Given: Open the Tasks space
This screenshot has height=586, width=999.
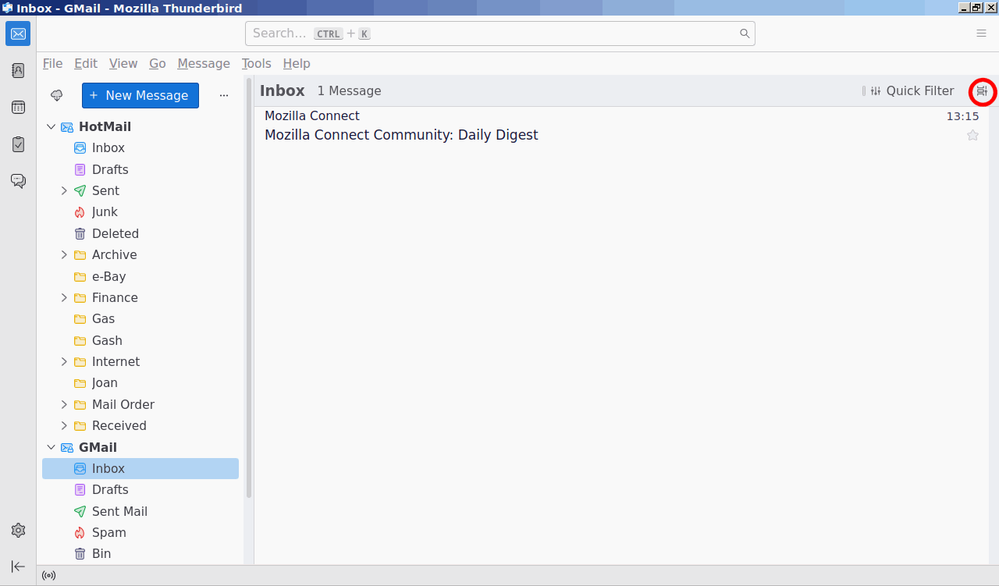Looking at the screenshot, I should (x=18, y=144).
